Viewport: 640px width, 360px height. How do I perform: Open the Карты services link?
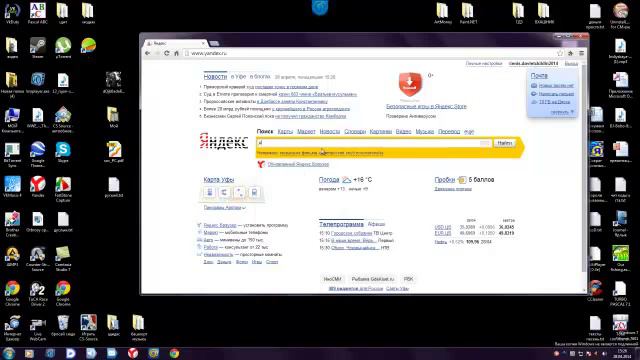(285, 131)
